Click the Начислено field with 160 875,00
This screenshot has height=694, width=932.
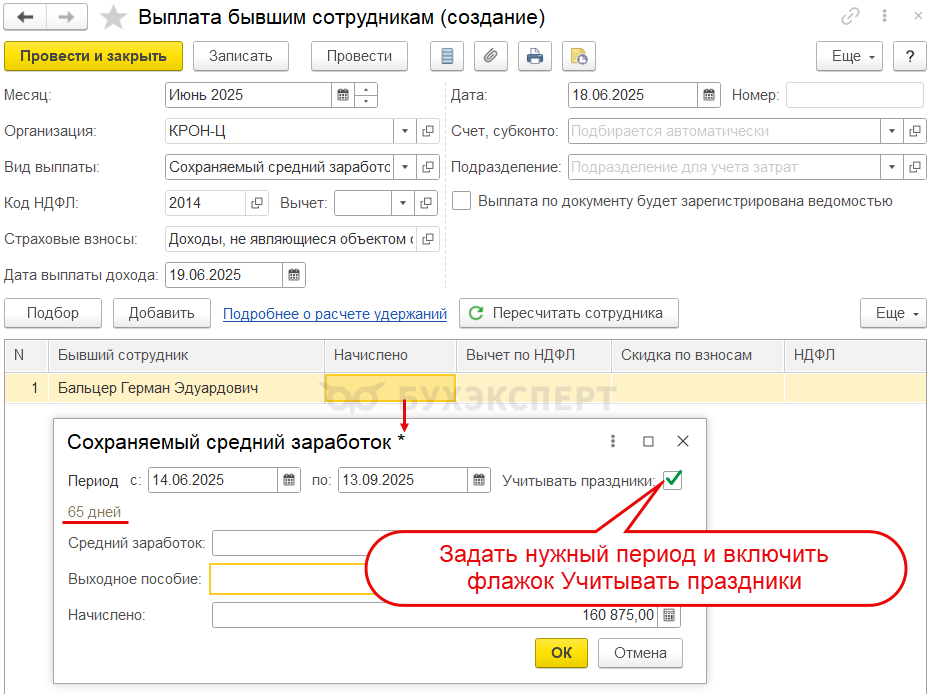[x=434, y=615]
